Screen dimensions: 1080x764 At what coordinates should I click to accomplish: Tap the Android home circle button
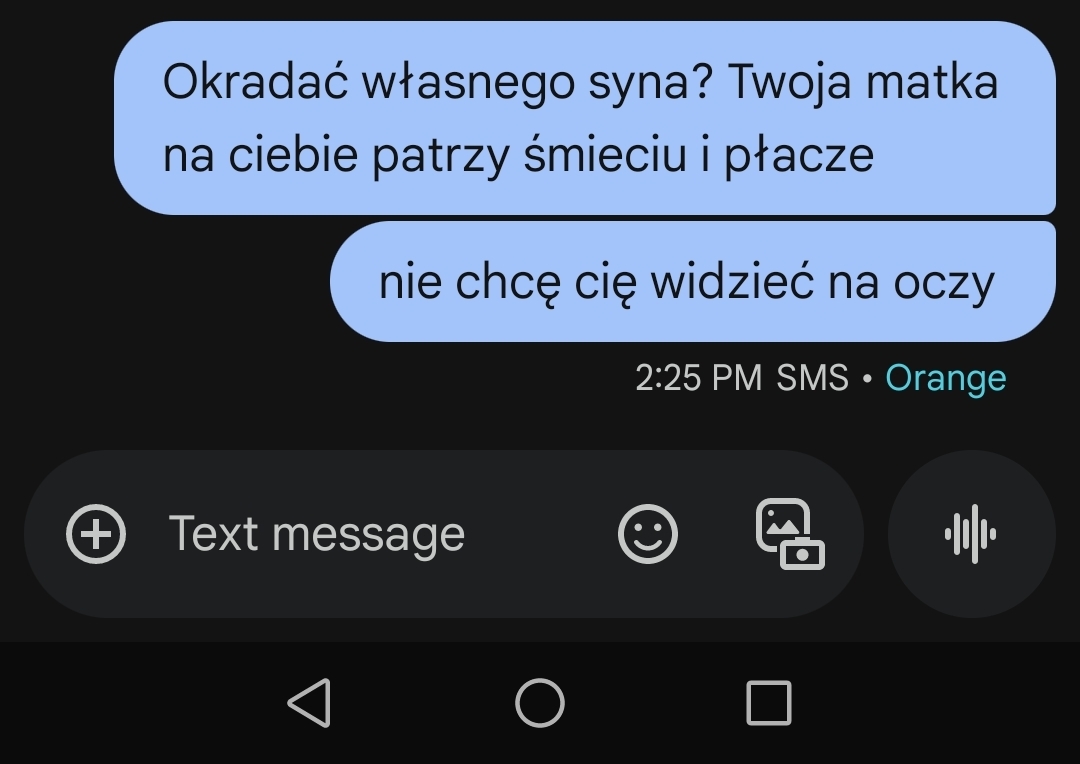(540, 703)
